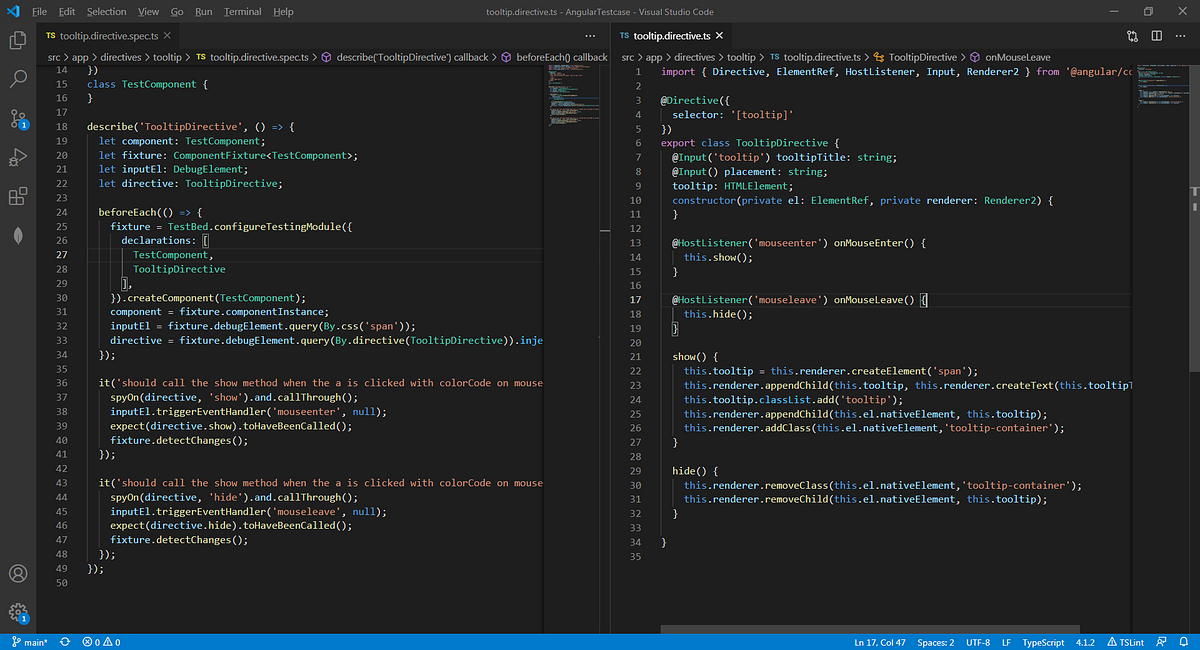Open Source Control view with pending badge

point(18,118)
